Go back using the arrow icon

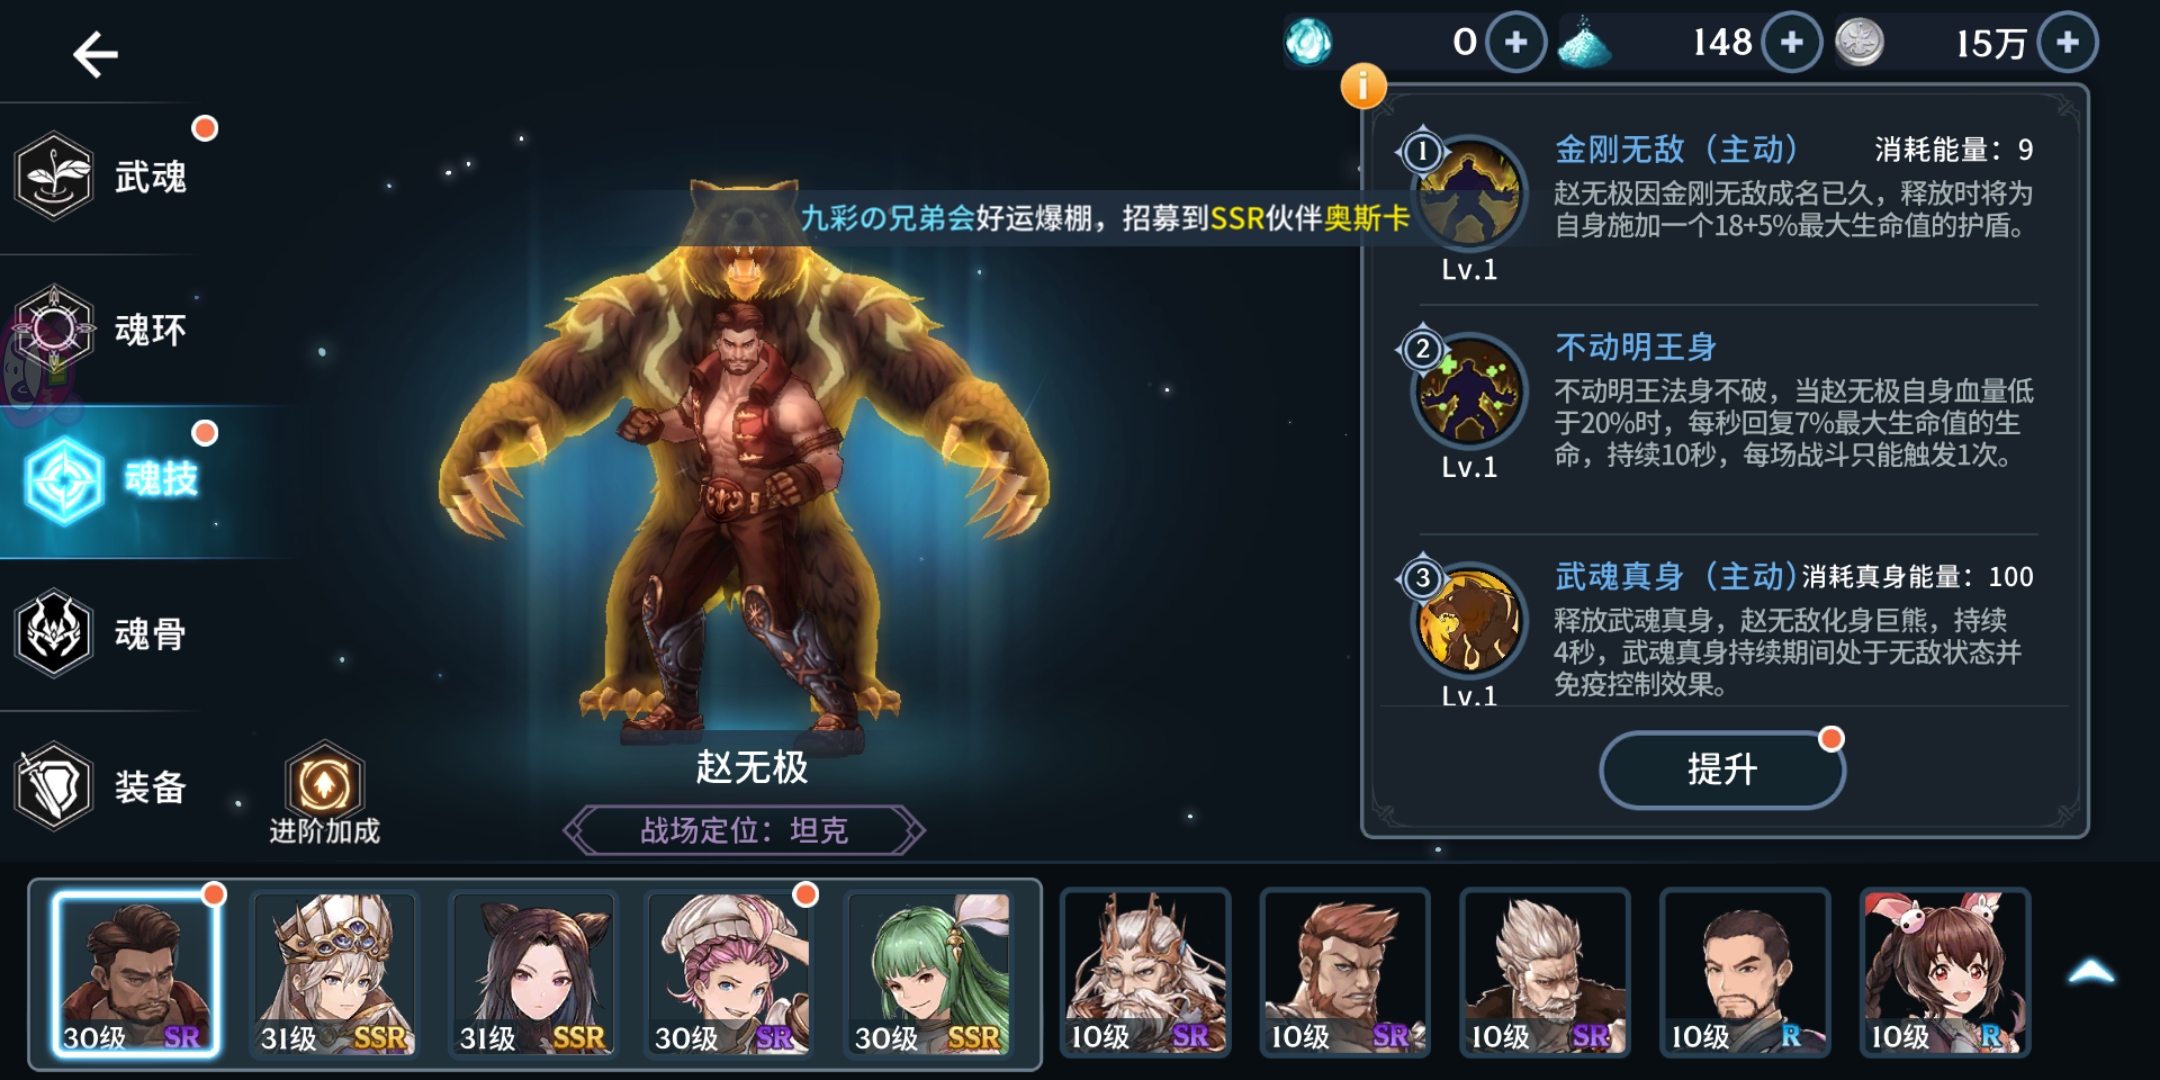[x=96, y=54]
